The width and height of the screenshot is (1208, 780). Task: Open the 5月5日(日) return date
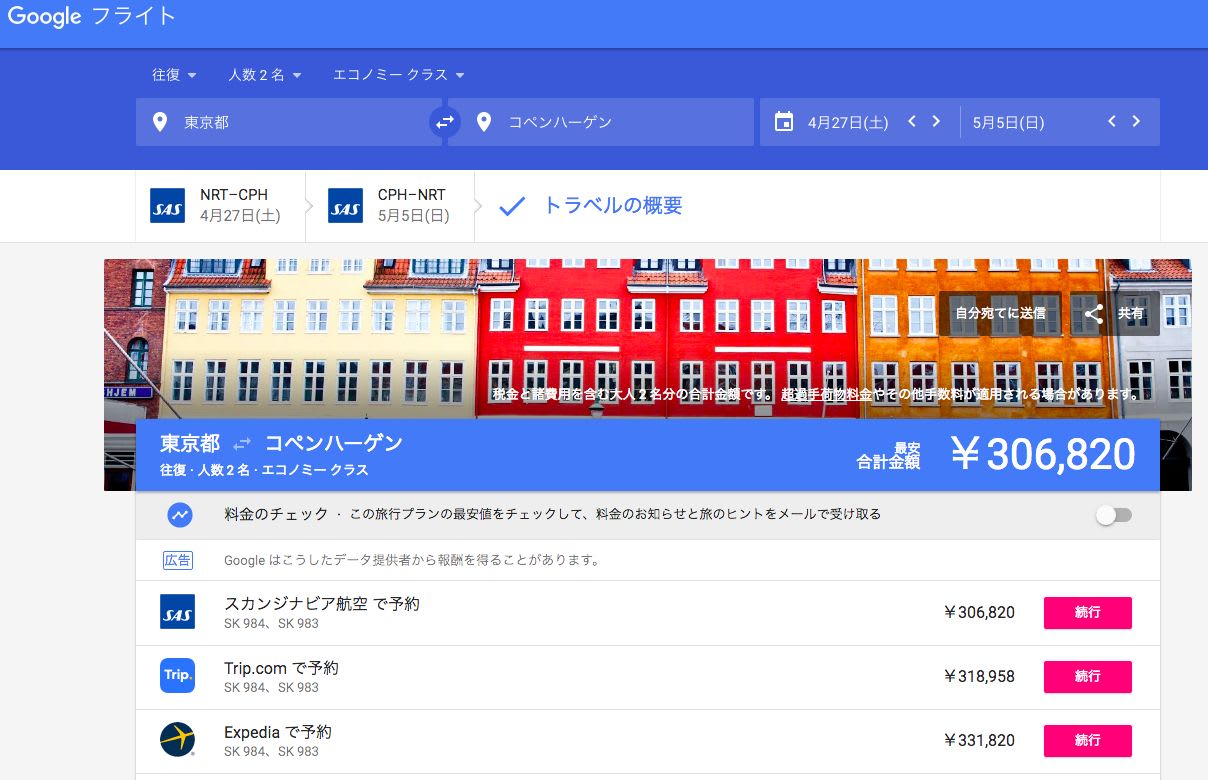pyautogui.click(x=1008, y=122)
